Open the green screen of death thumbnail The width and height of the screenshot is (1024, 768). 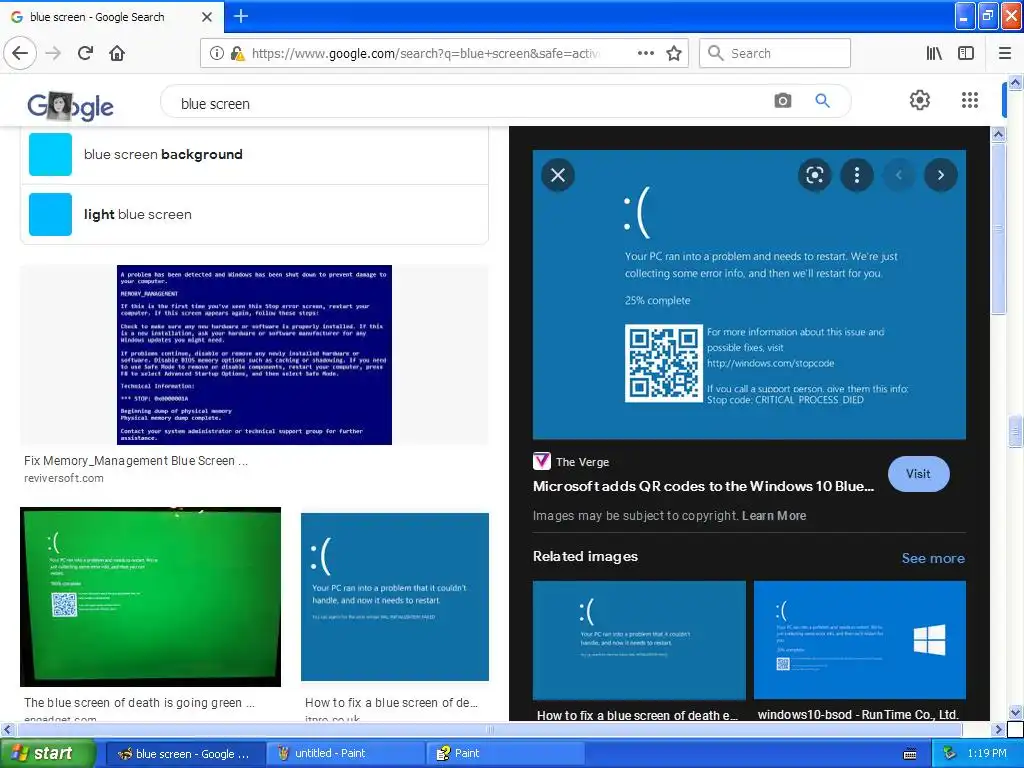pos(150,597)
